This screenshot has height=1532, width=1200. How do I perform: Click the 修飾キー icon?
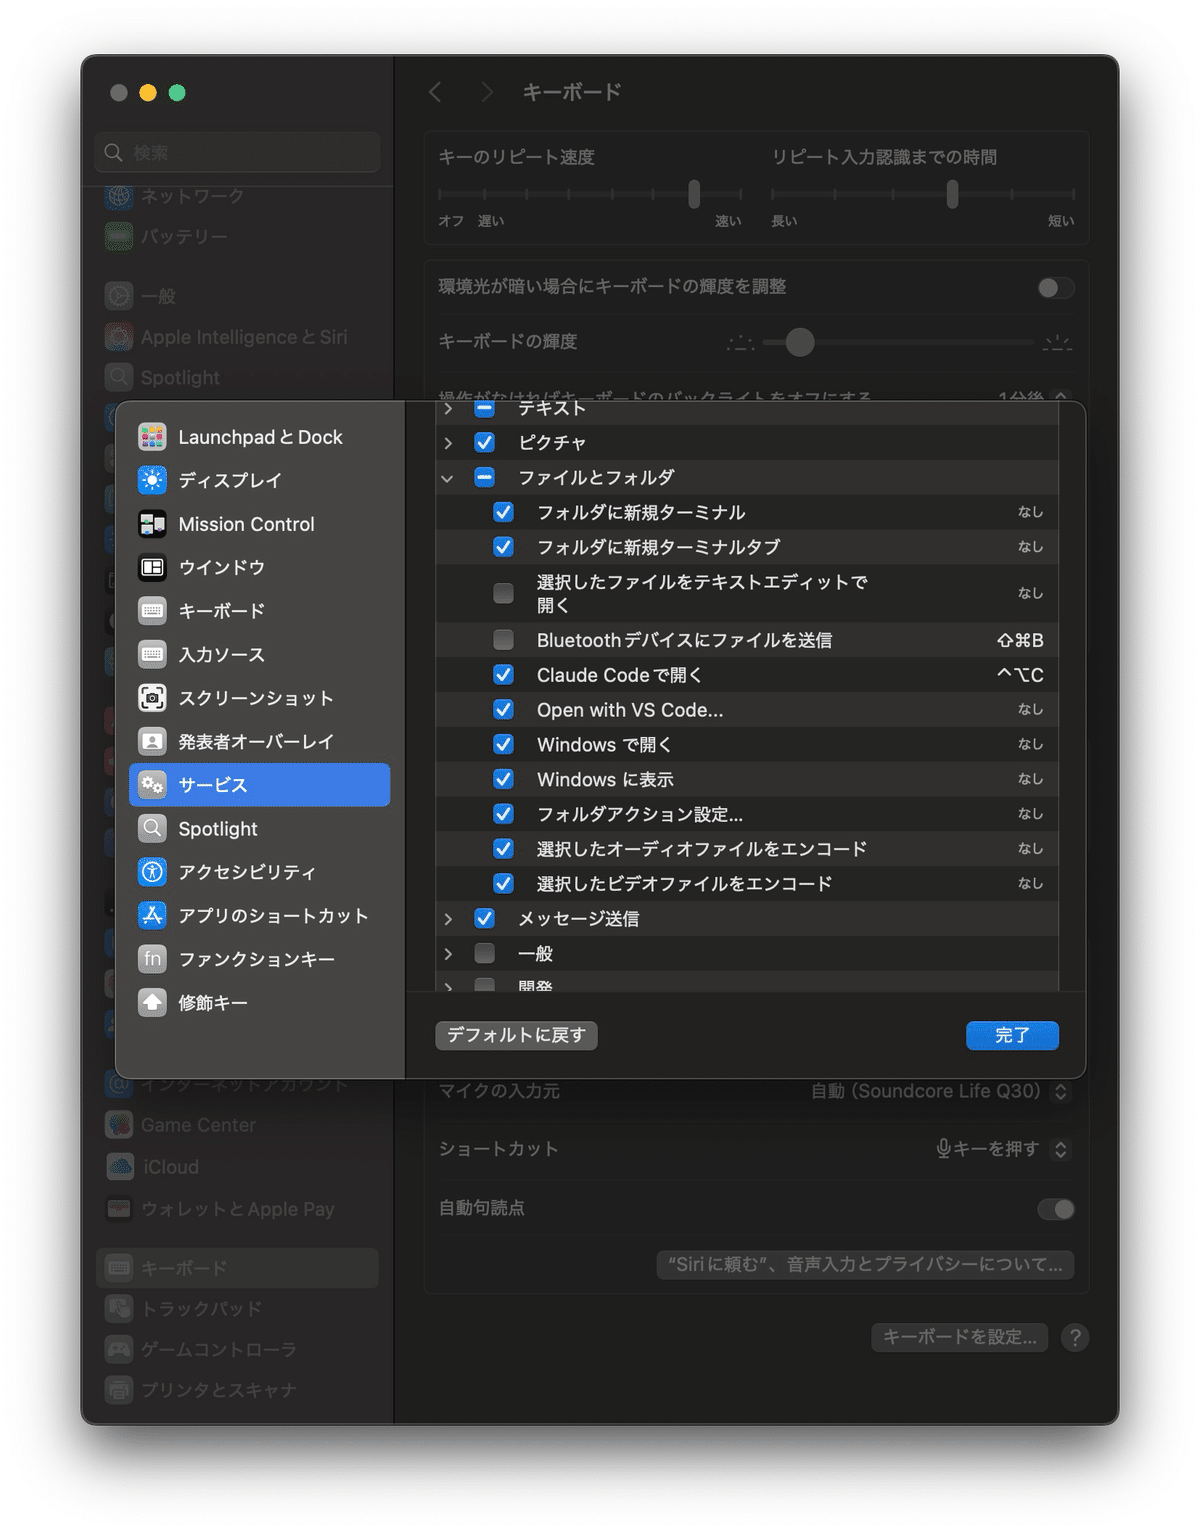point(152,1003)
